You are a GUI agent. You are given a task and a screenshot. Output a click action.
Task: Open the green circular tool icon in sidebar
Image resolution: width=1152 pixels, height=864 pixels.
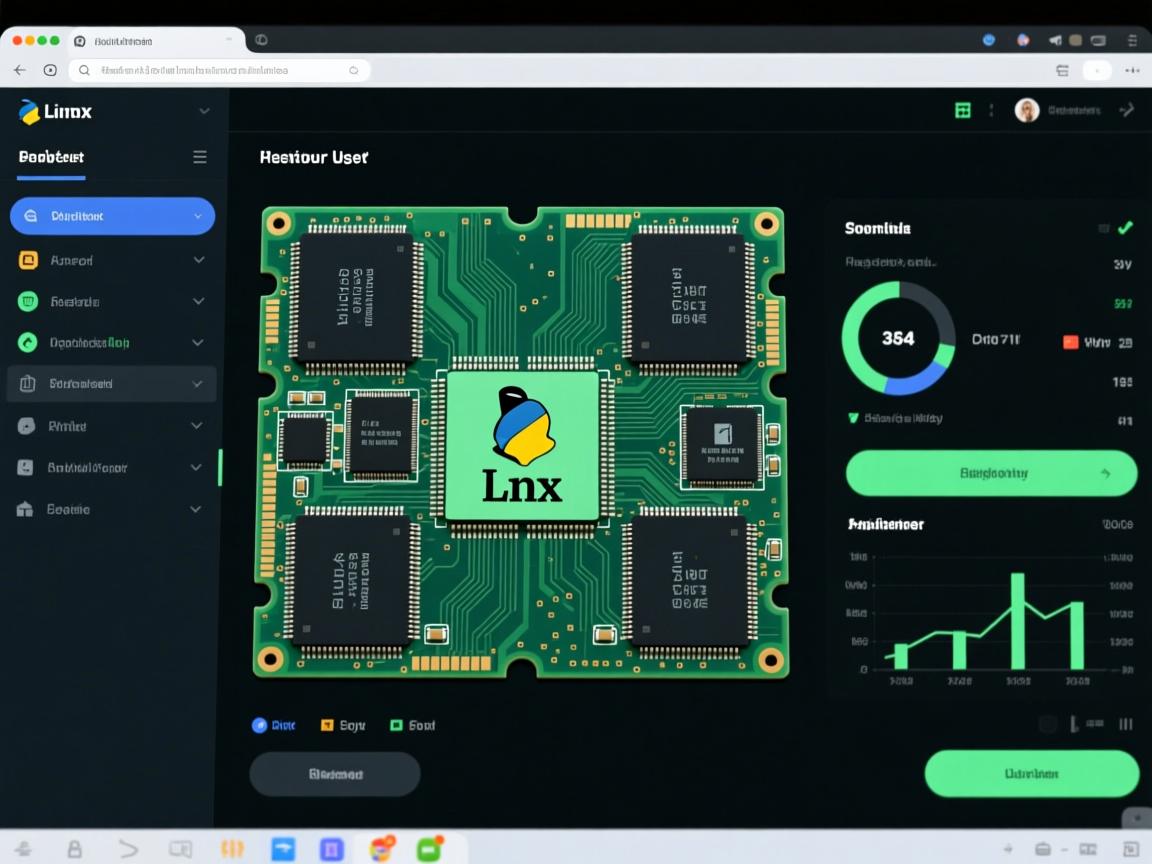(30, 342)
